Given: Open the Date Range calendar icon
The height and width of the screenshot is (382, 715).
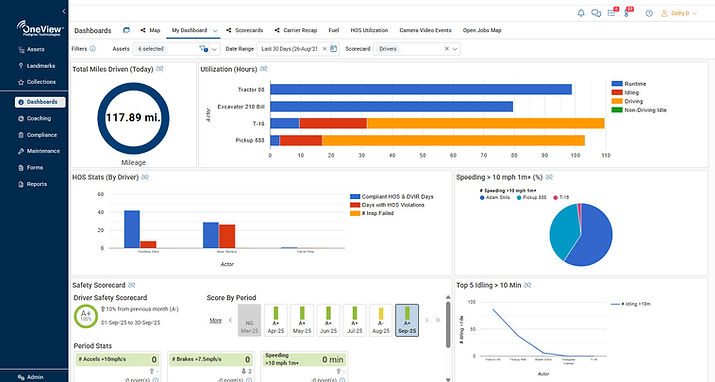Looking at the screenshot, I should [333, 49].
